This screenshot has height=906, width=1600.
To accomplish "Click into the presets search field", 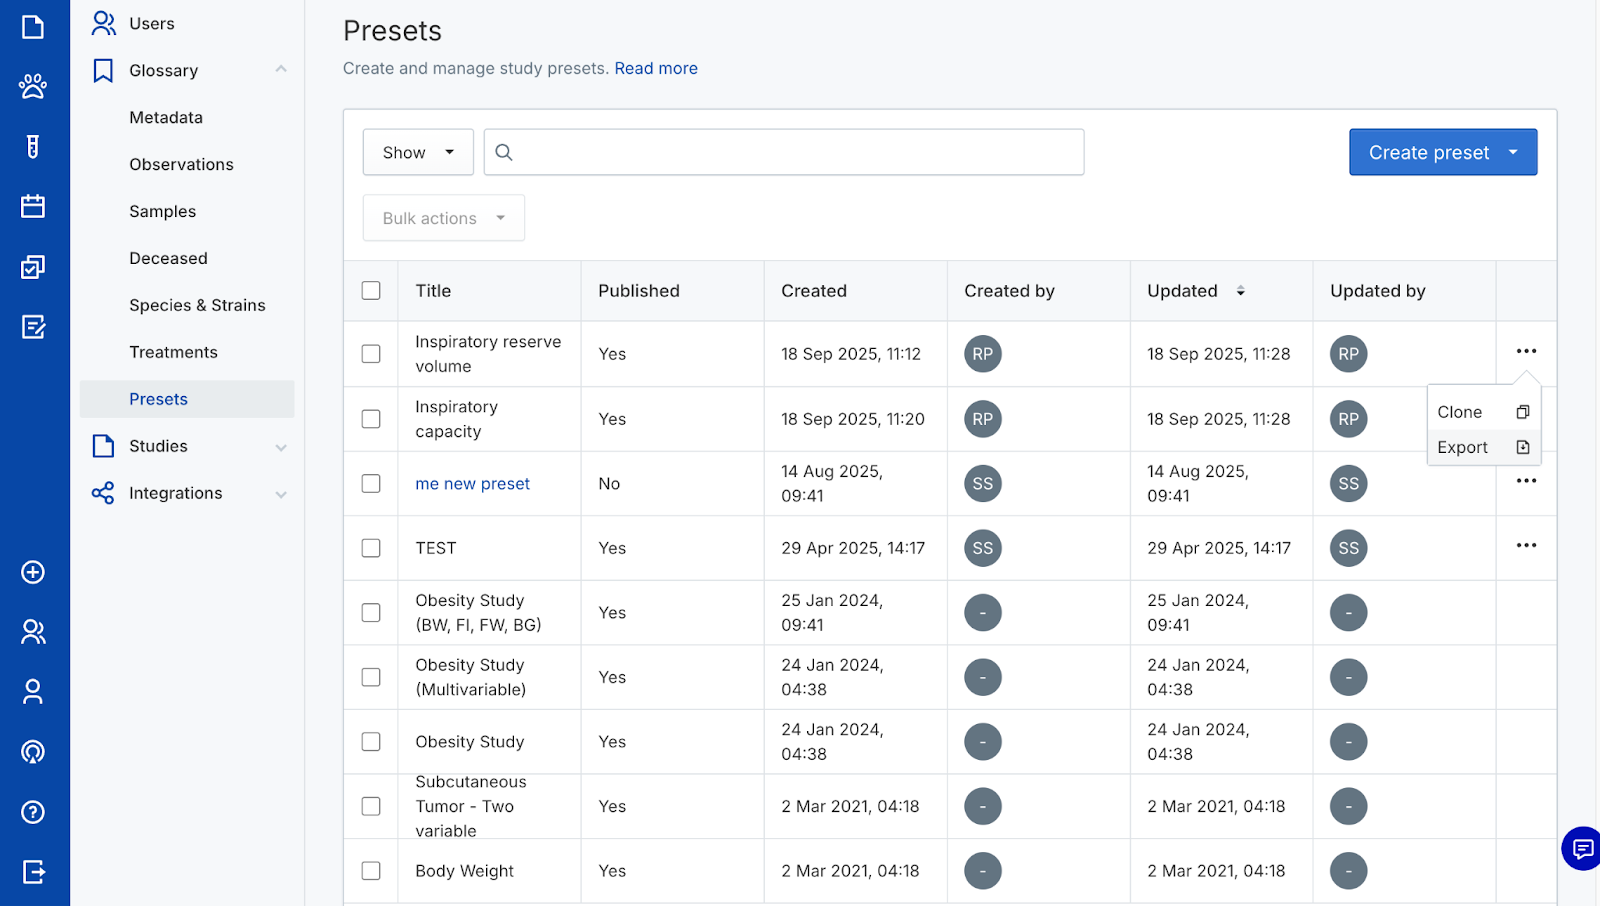I will coord(795,152).
